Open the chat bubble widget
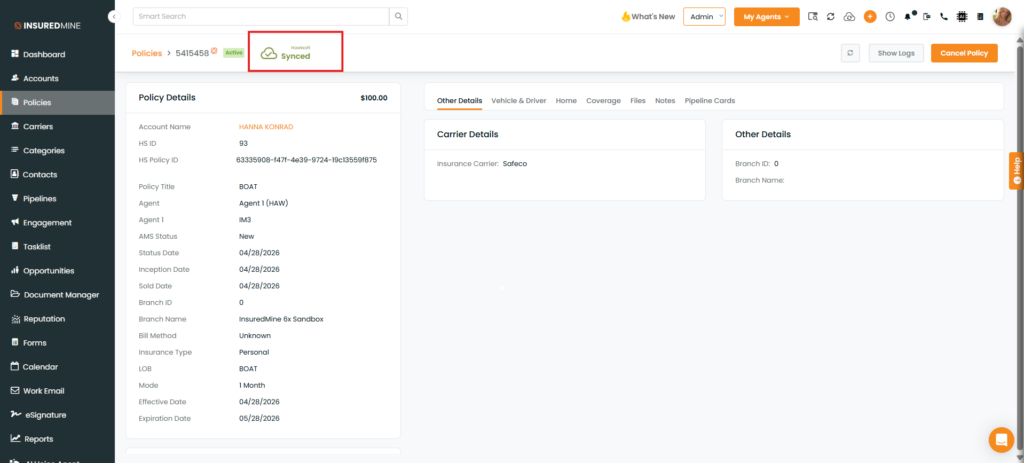Screen dimensions: 1024x463 1001,439
